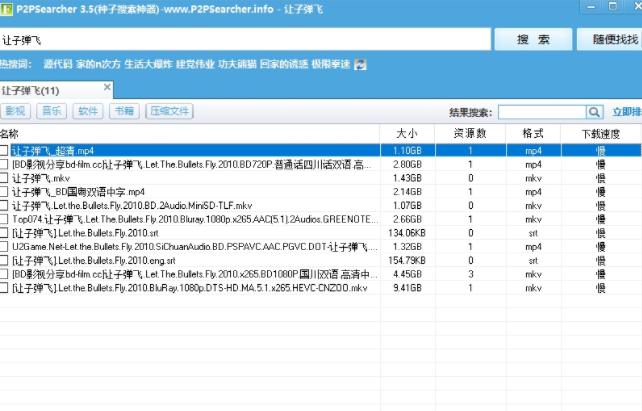Viewport: 642px width, 411px height.
Task: Check the MiniSD-TLF.mkv row checkbox
Action: tap(4, 206)
